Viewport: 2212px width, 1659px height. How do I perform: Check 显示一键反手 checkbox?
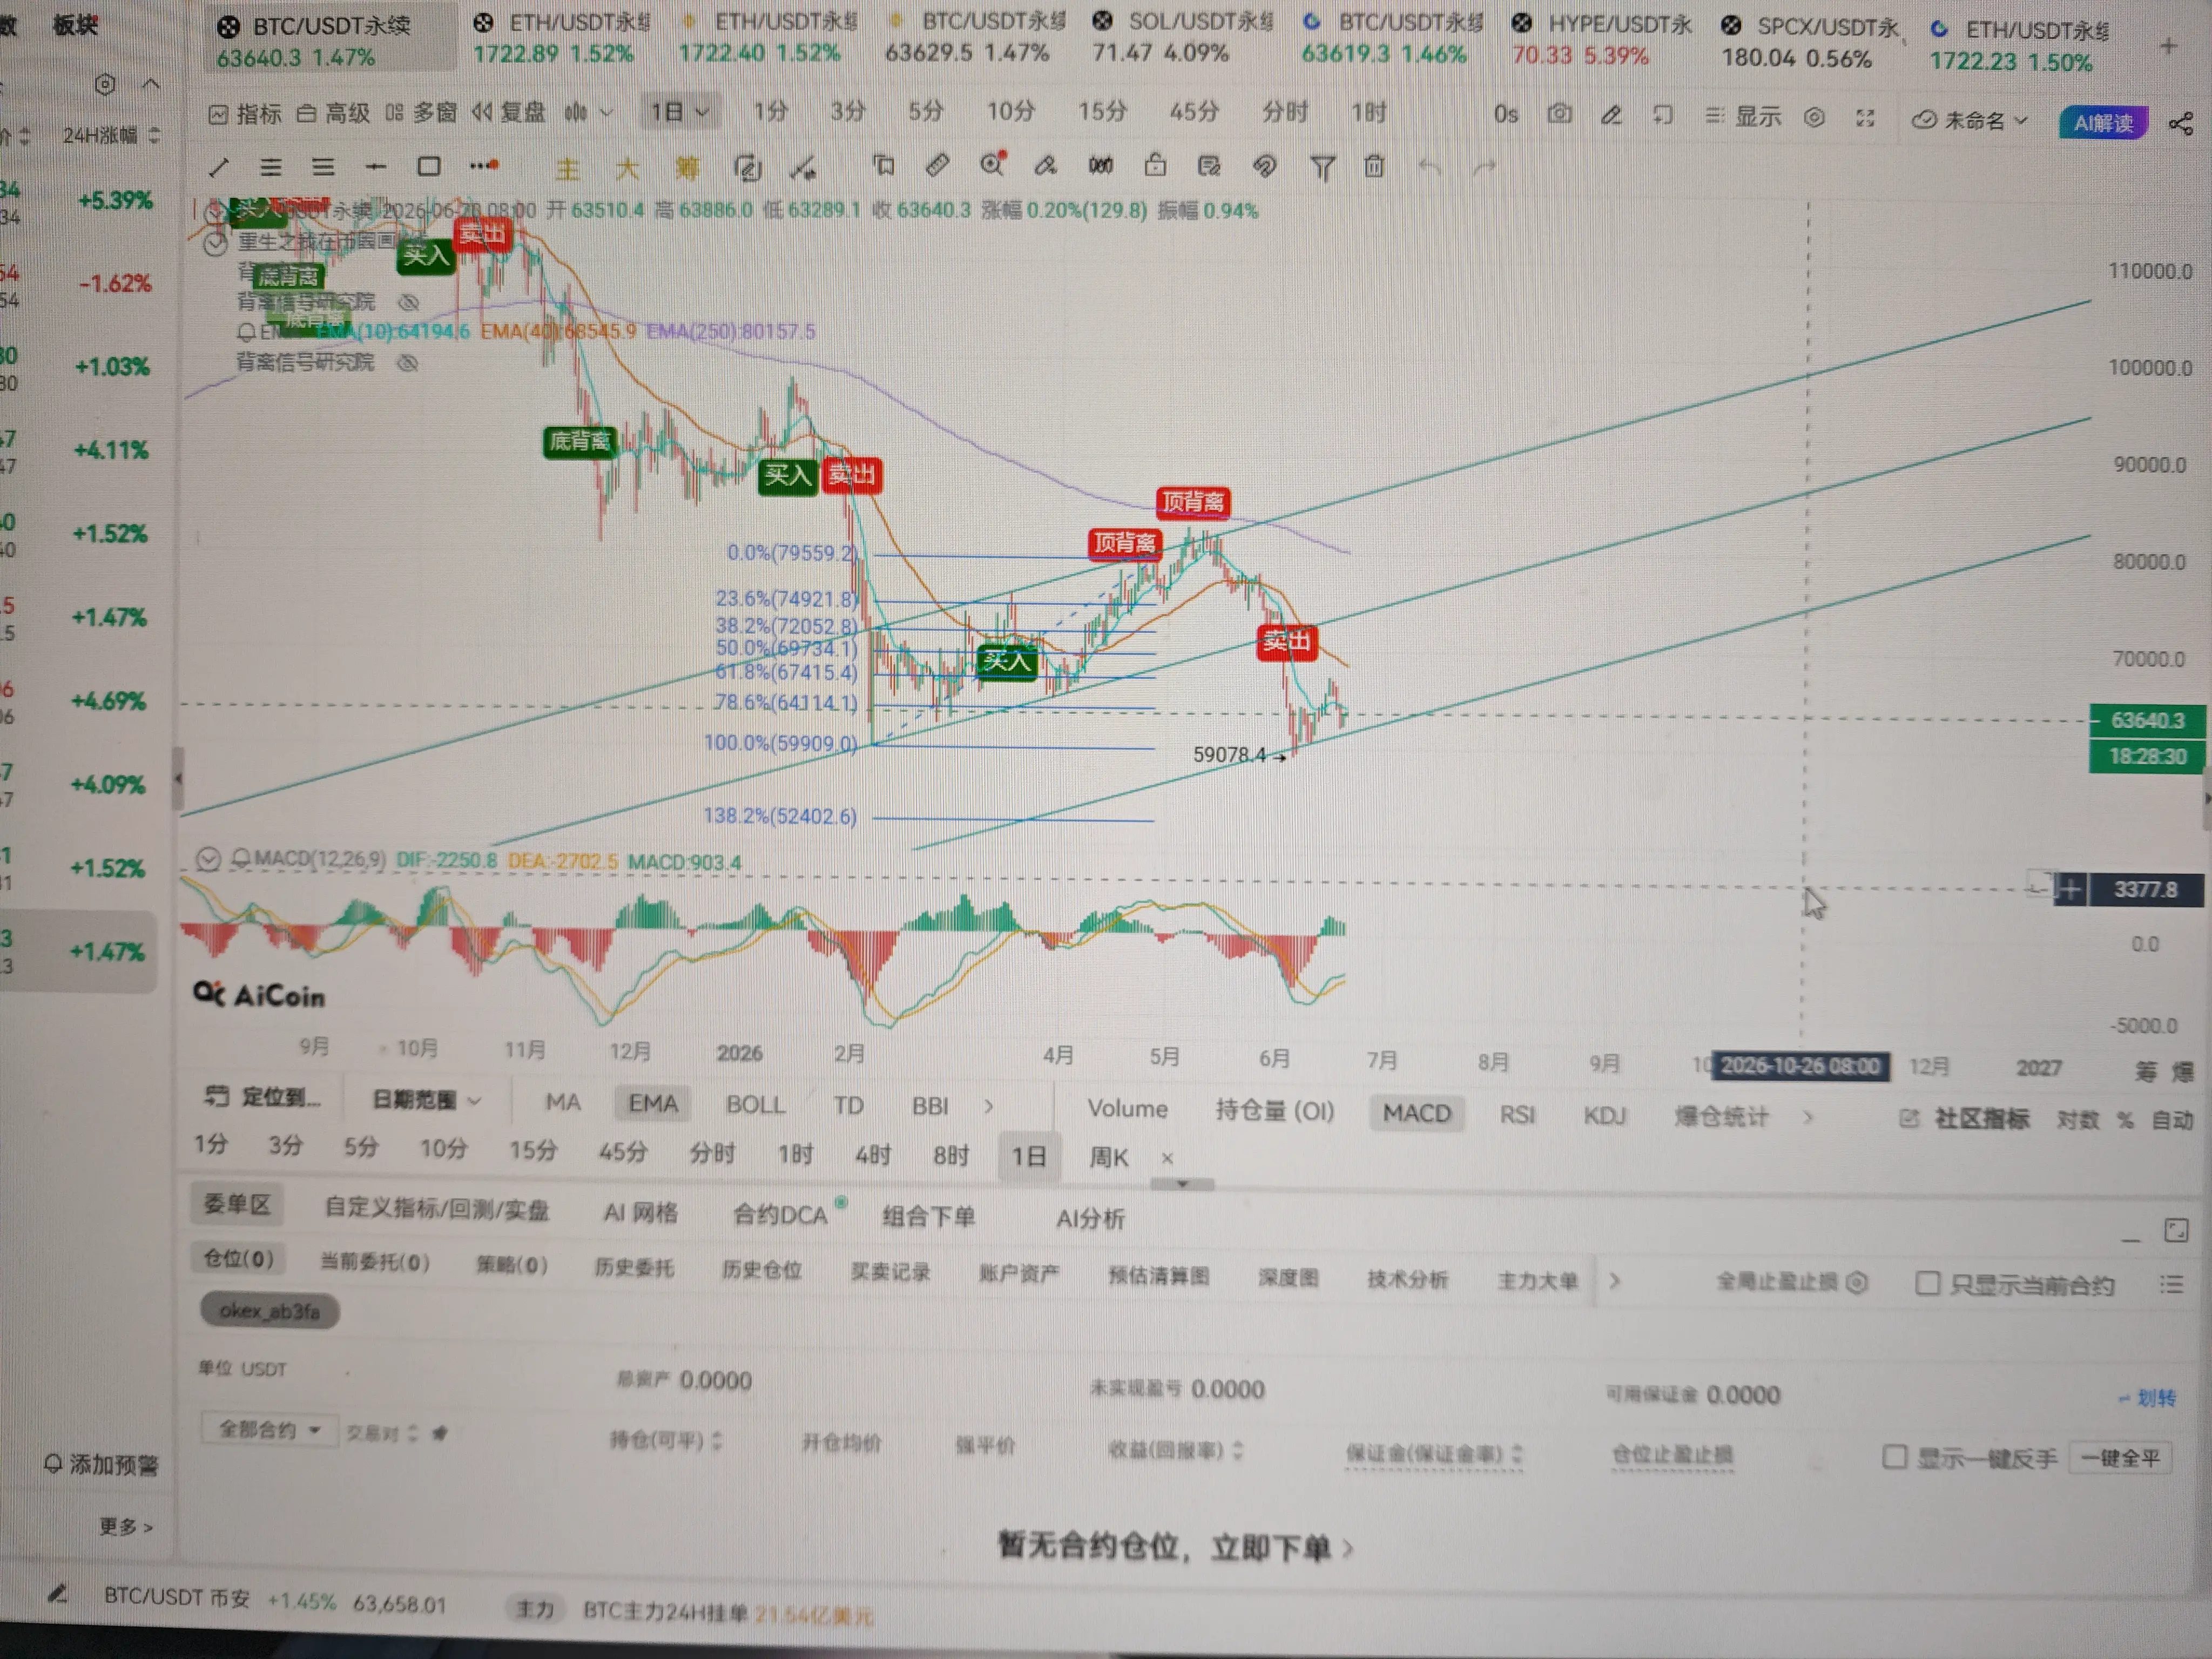1894,1456
